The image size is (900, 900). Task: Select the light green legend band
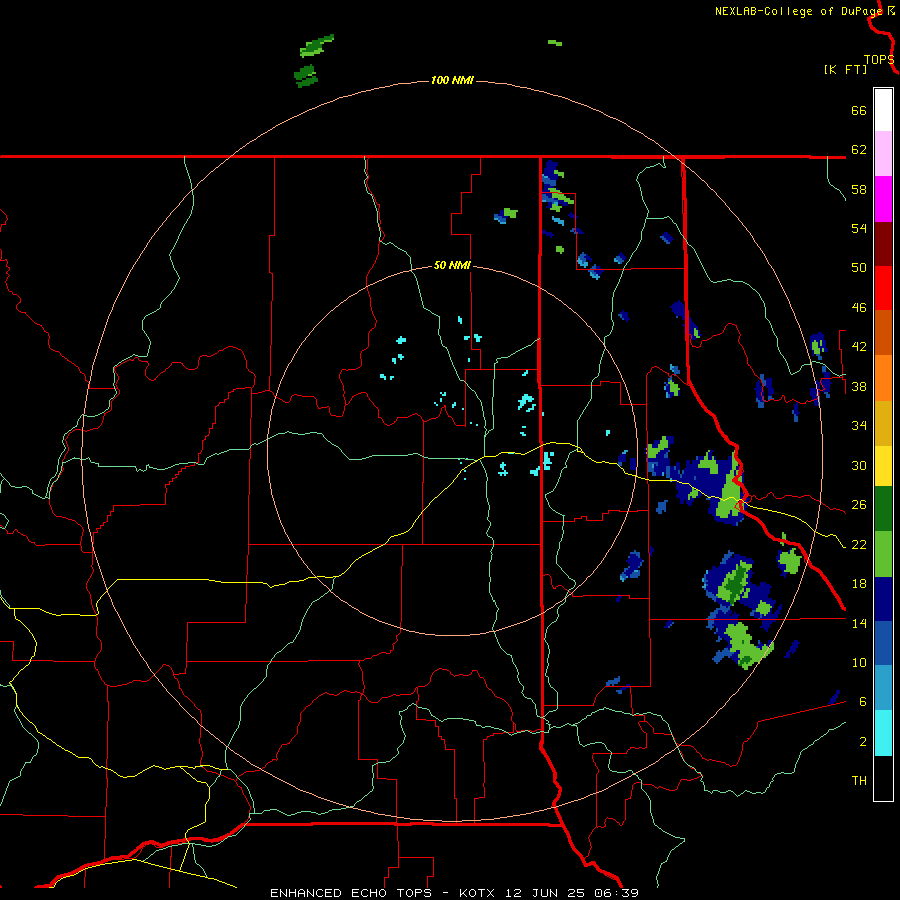pyautogui.click(x=883, y=554)
